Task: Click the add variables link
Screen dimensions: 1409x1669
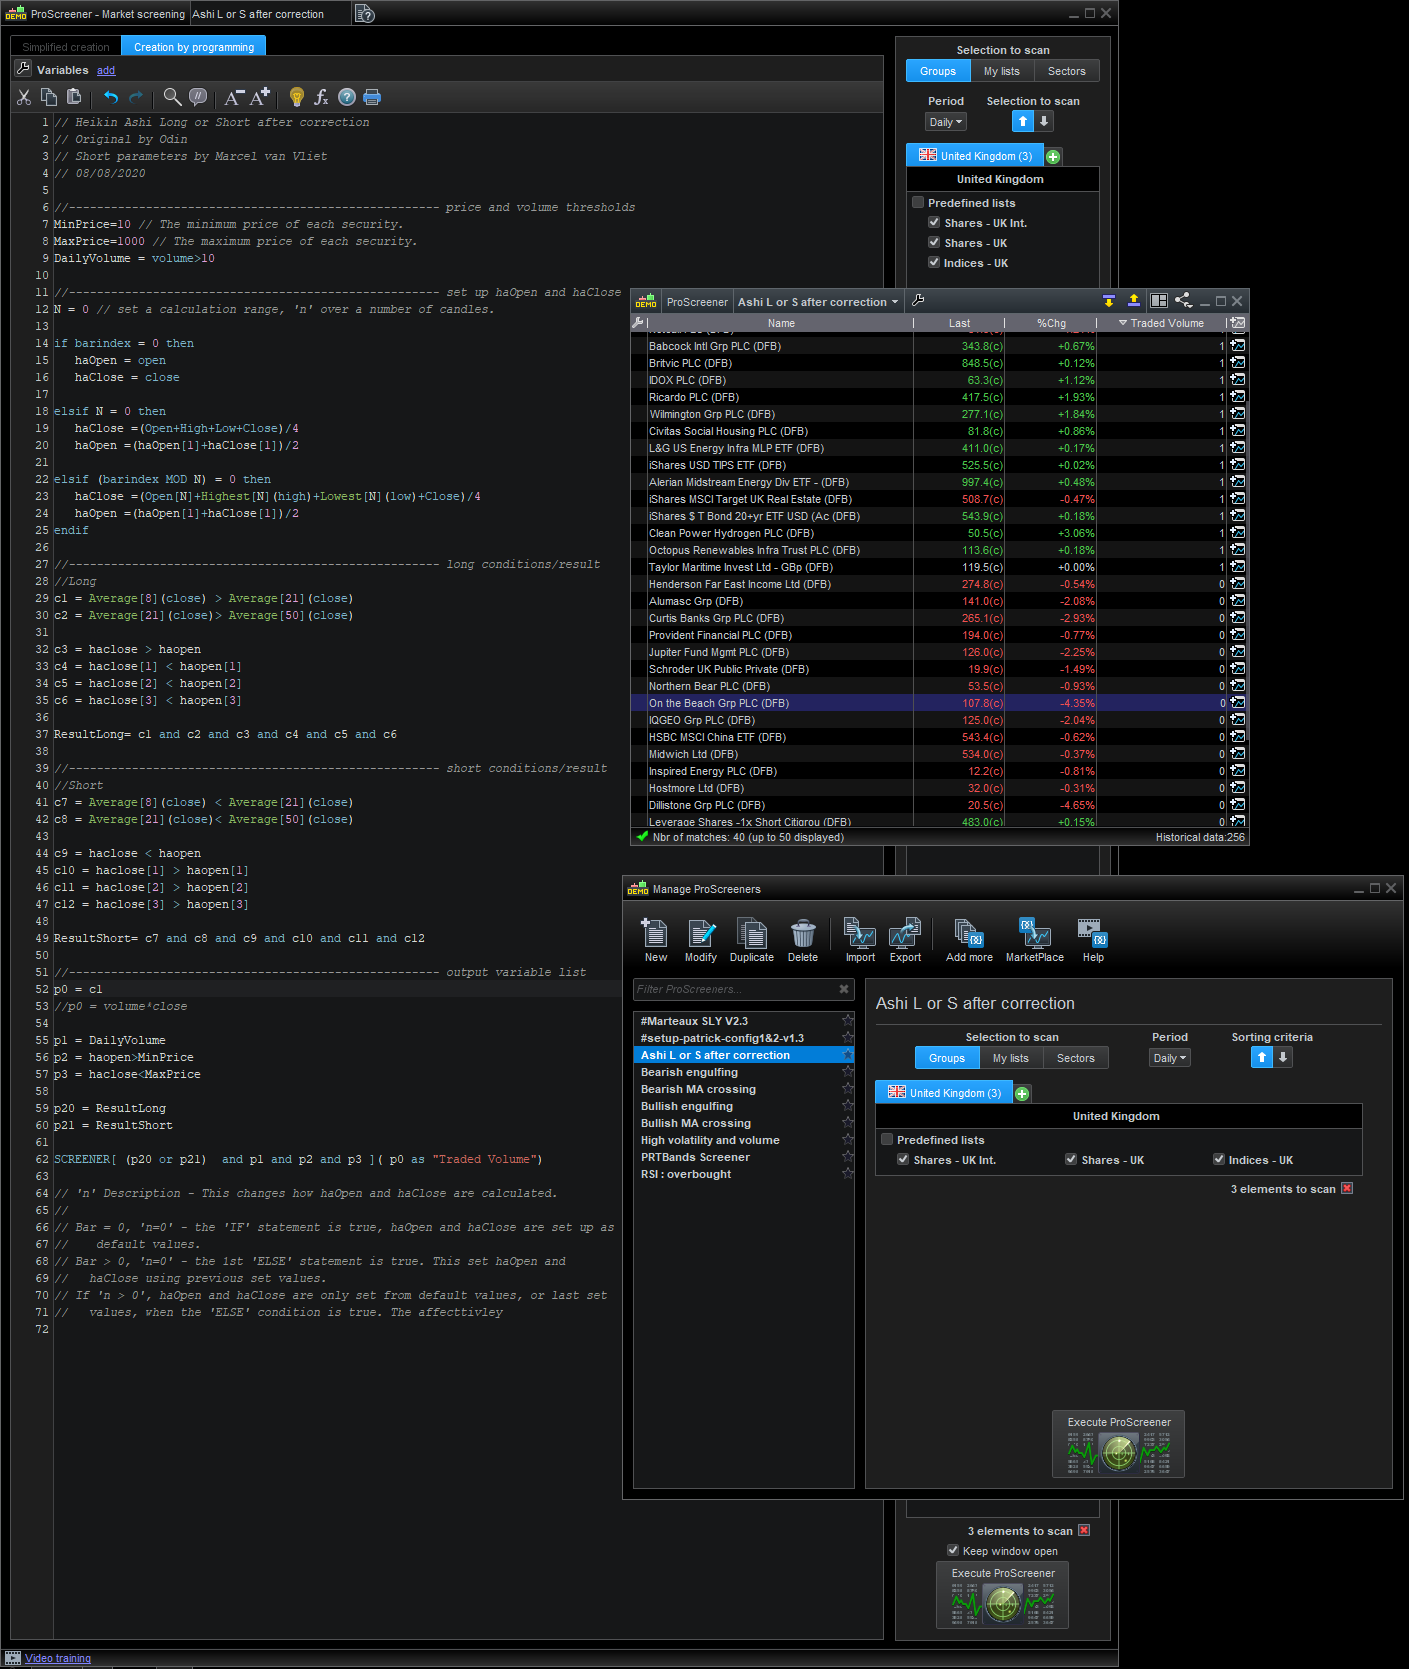Action: 106,71
